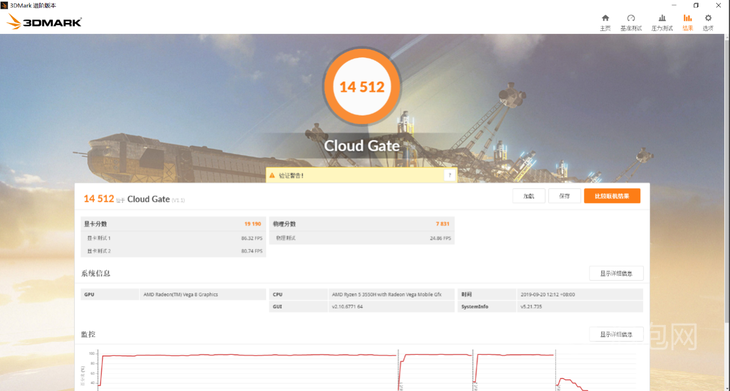Click the large 14 512 score circle
Image resolution: width=730 pixels, height=391 pixels.
362,87
